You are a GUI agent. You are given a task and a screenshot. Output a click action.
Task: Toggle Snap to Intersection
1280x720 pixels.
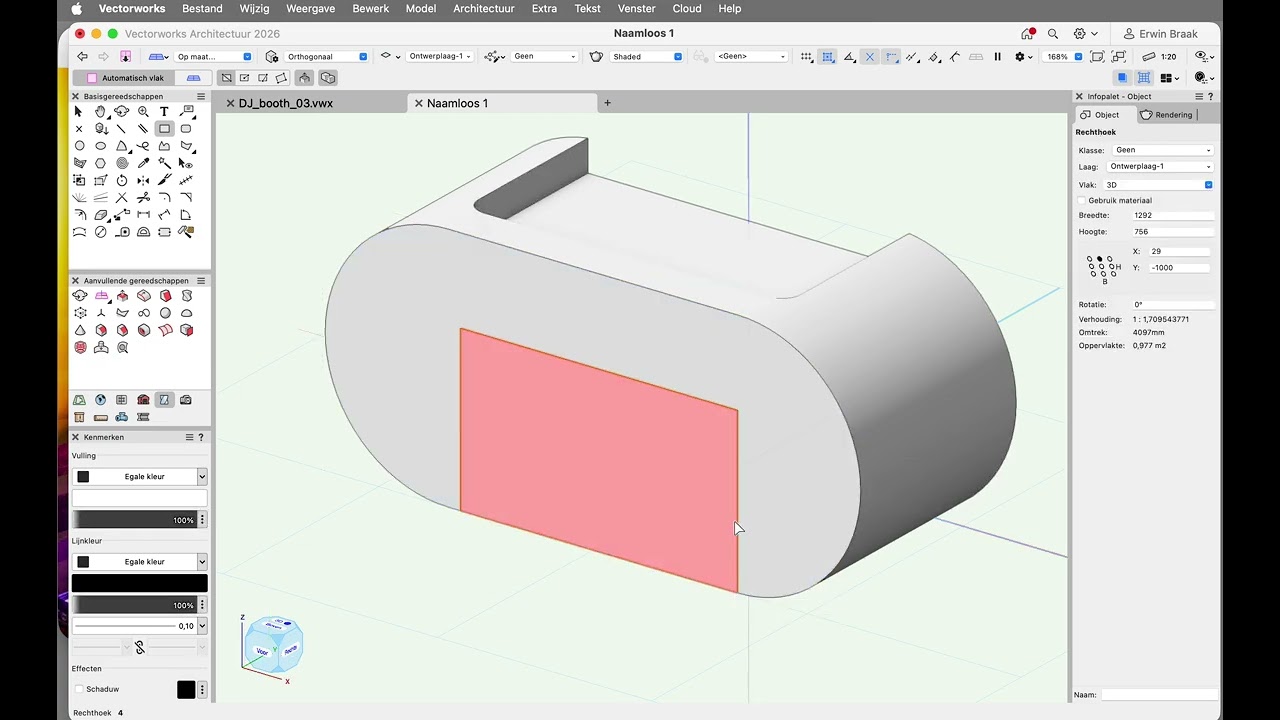coord(870,57)
